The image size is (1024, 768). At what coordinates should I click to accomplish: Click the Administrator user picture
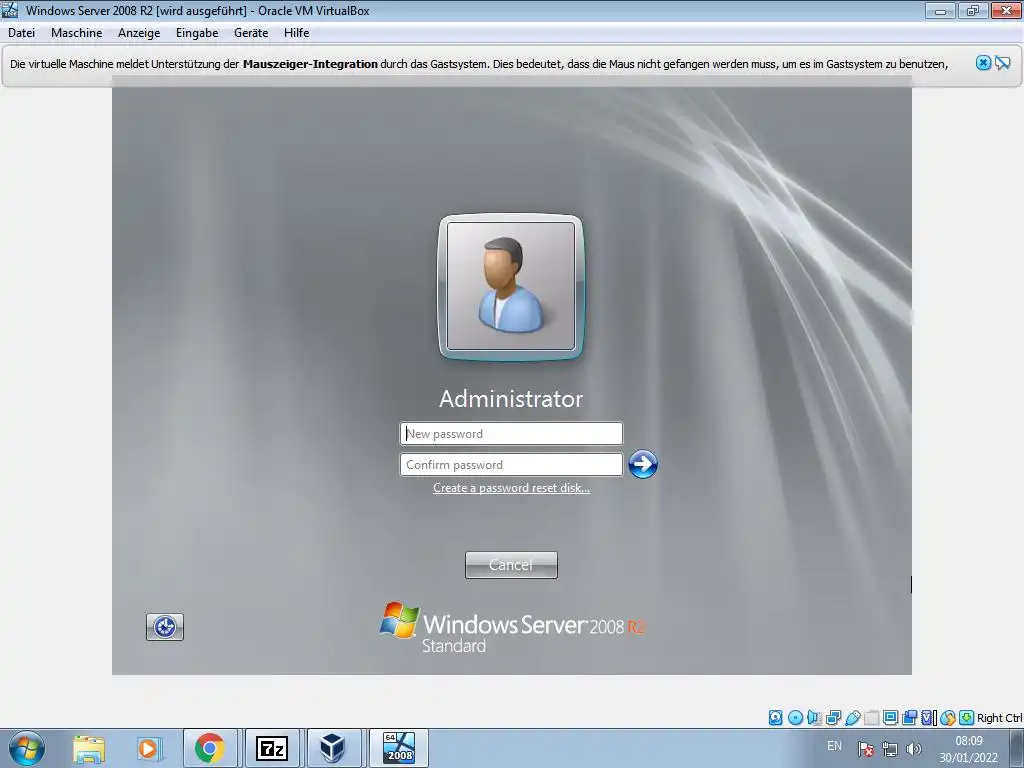point(511,287)
